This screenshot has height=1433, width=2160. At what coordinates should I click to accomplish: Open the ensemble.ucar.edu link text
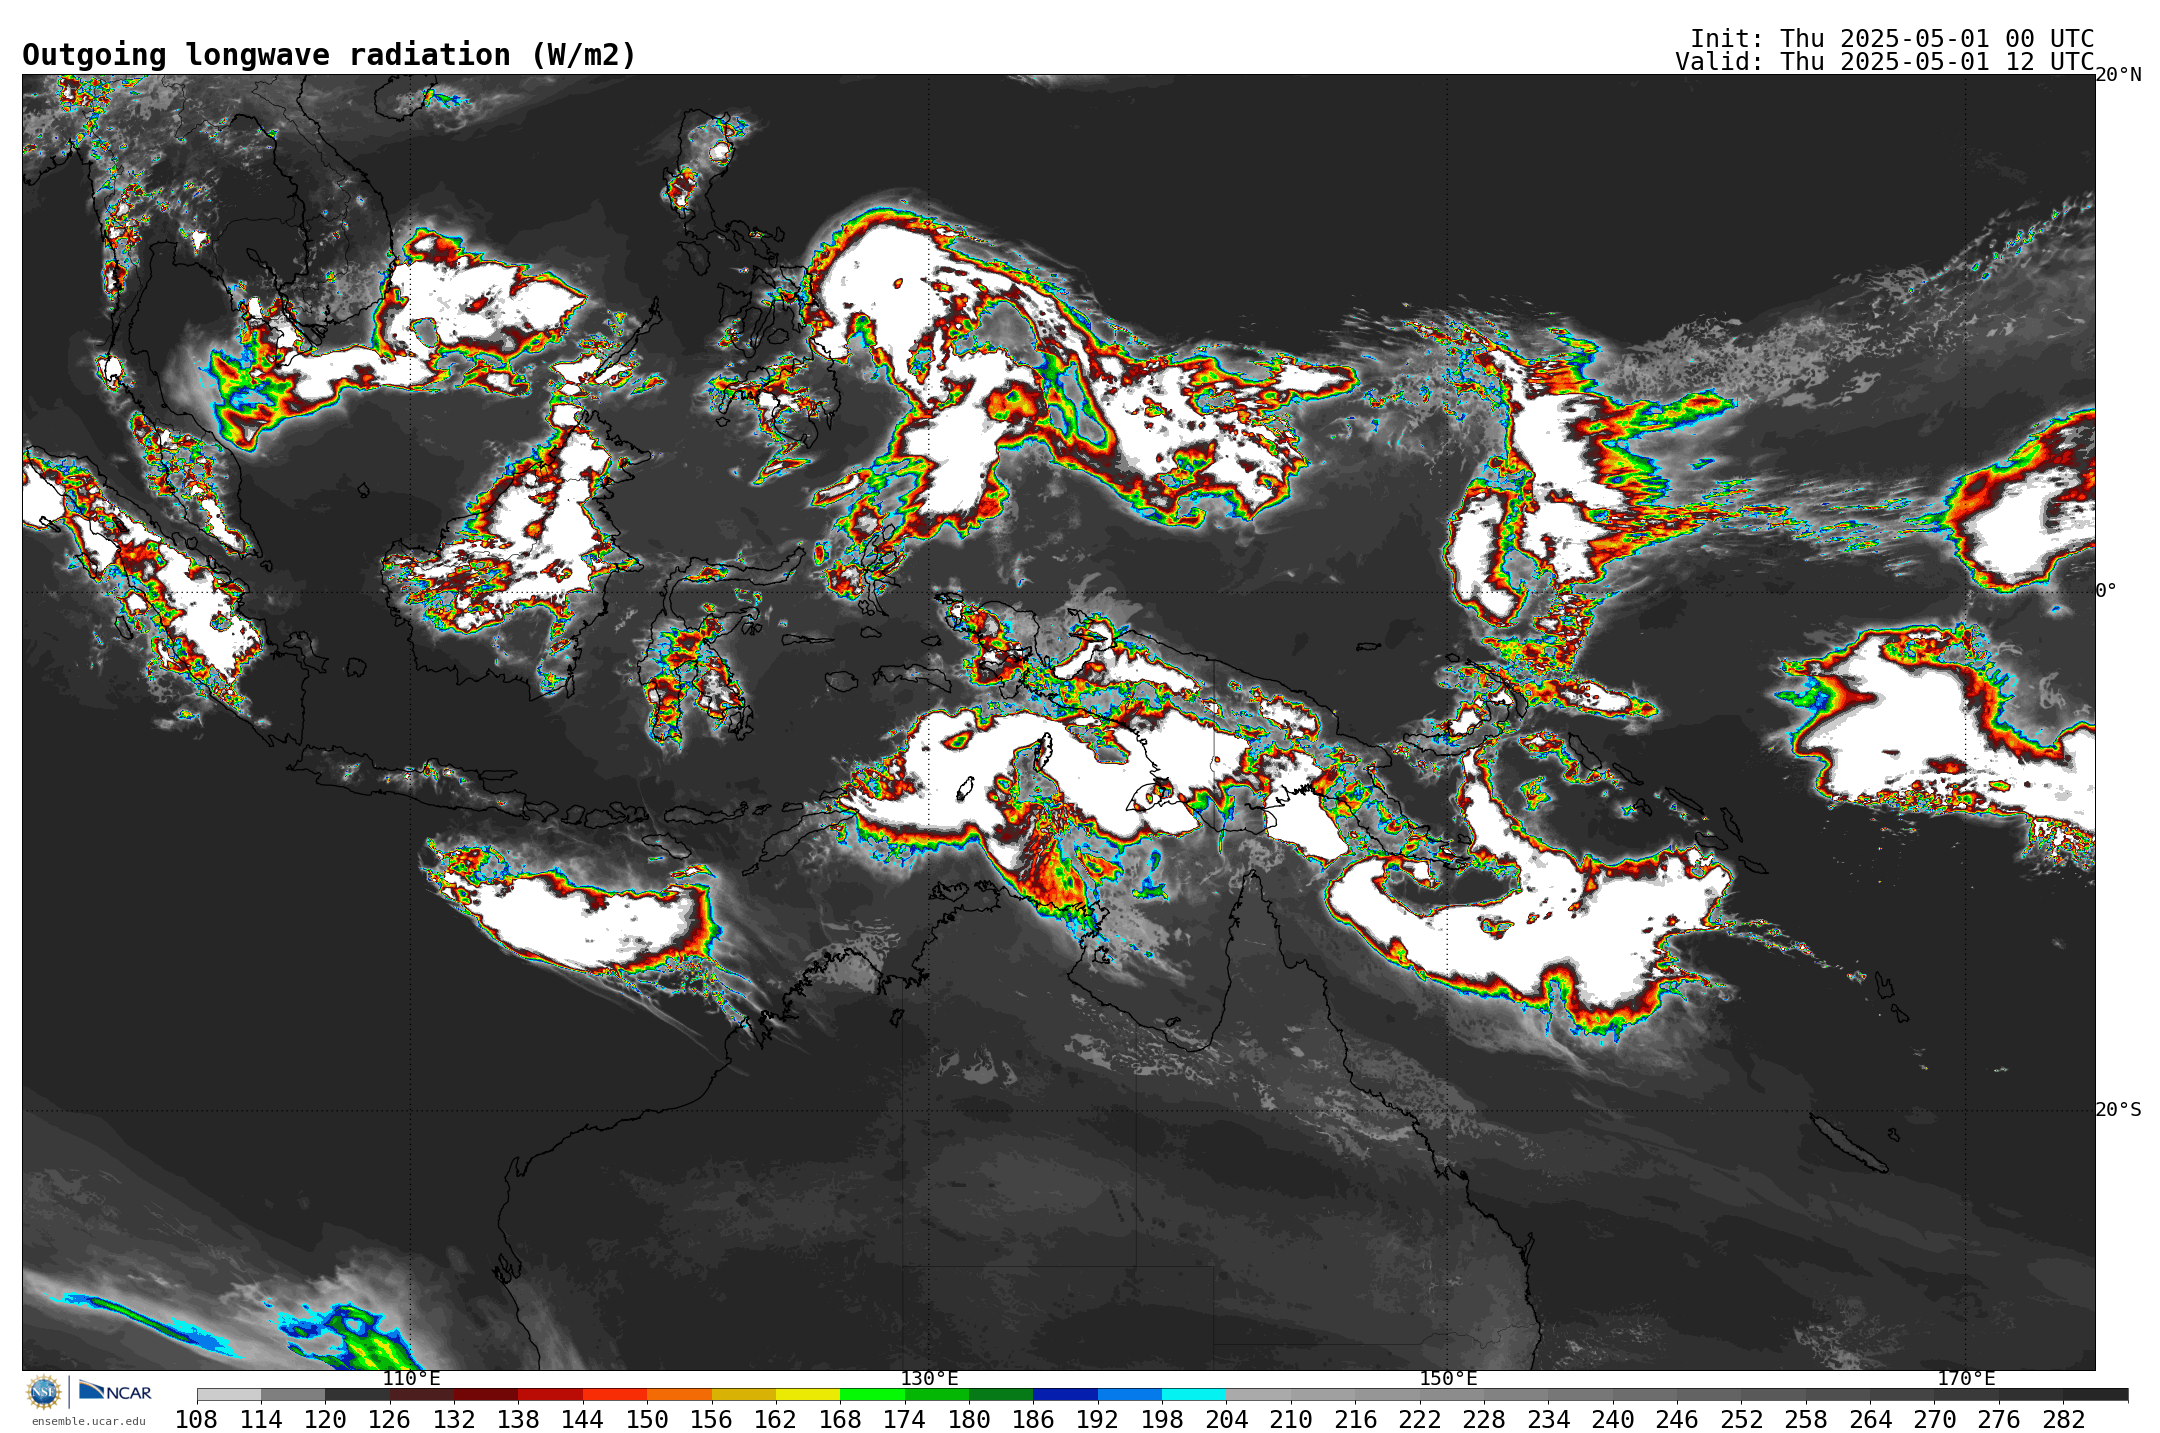pyautogui.click(x=89, y=1421)
